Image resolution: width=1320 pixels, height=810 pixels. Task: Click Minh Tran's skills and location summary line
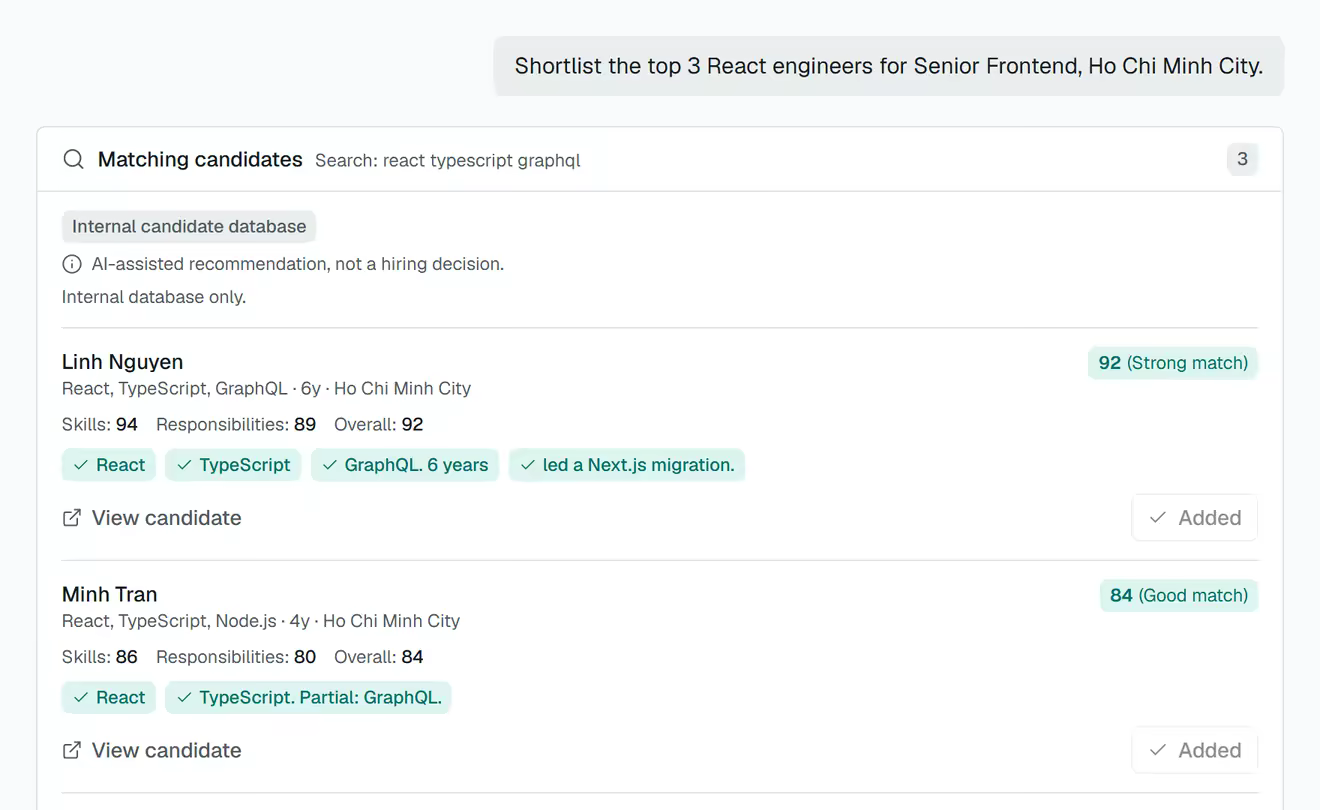pyautogui.click(x=261, y=621)
